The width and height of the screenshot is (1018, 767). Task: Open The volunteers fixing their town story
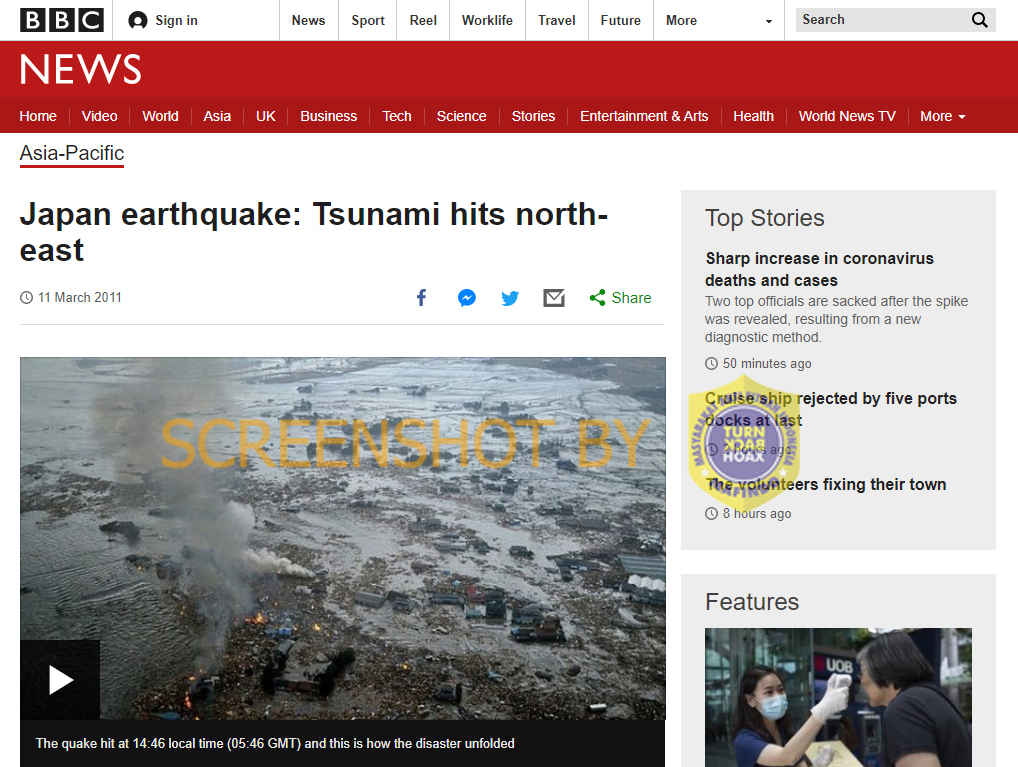pyautogui.click(x=826, y=484)
